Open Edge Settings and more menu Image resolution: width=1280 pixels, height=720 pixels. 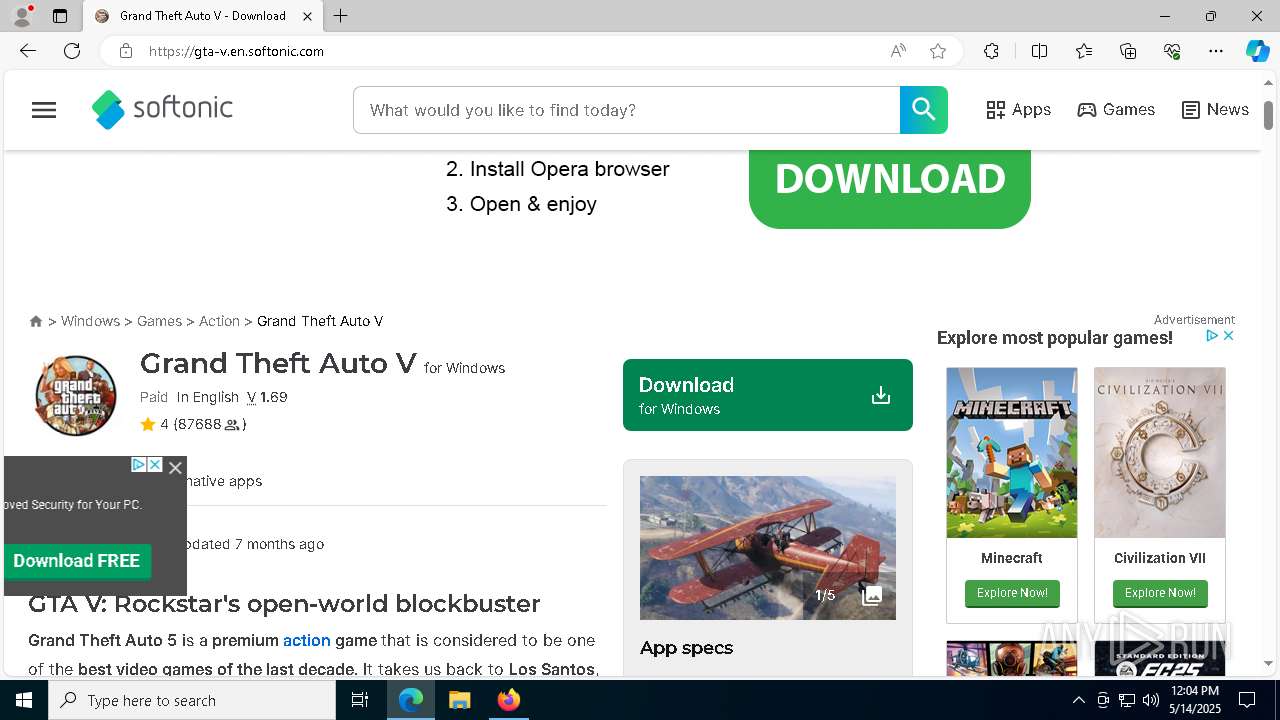[1216, 51]
